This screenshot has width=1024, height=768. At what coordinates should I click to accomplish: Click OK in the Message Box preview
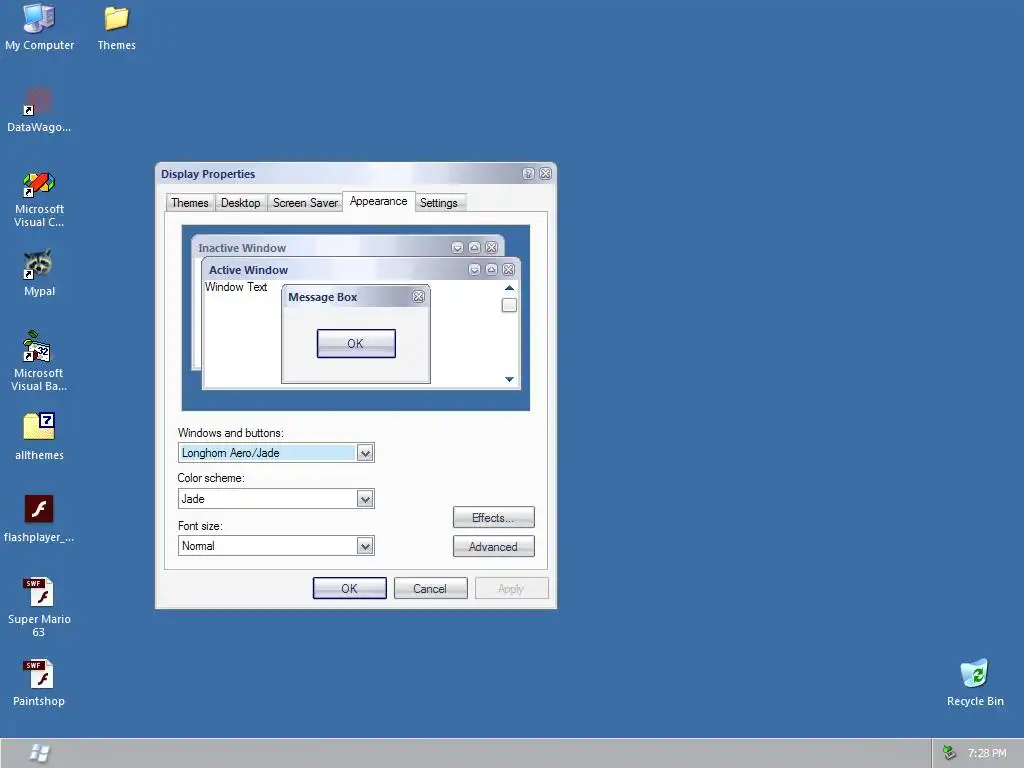(x=356, y=344)
